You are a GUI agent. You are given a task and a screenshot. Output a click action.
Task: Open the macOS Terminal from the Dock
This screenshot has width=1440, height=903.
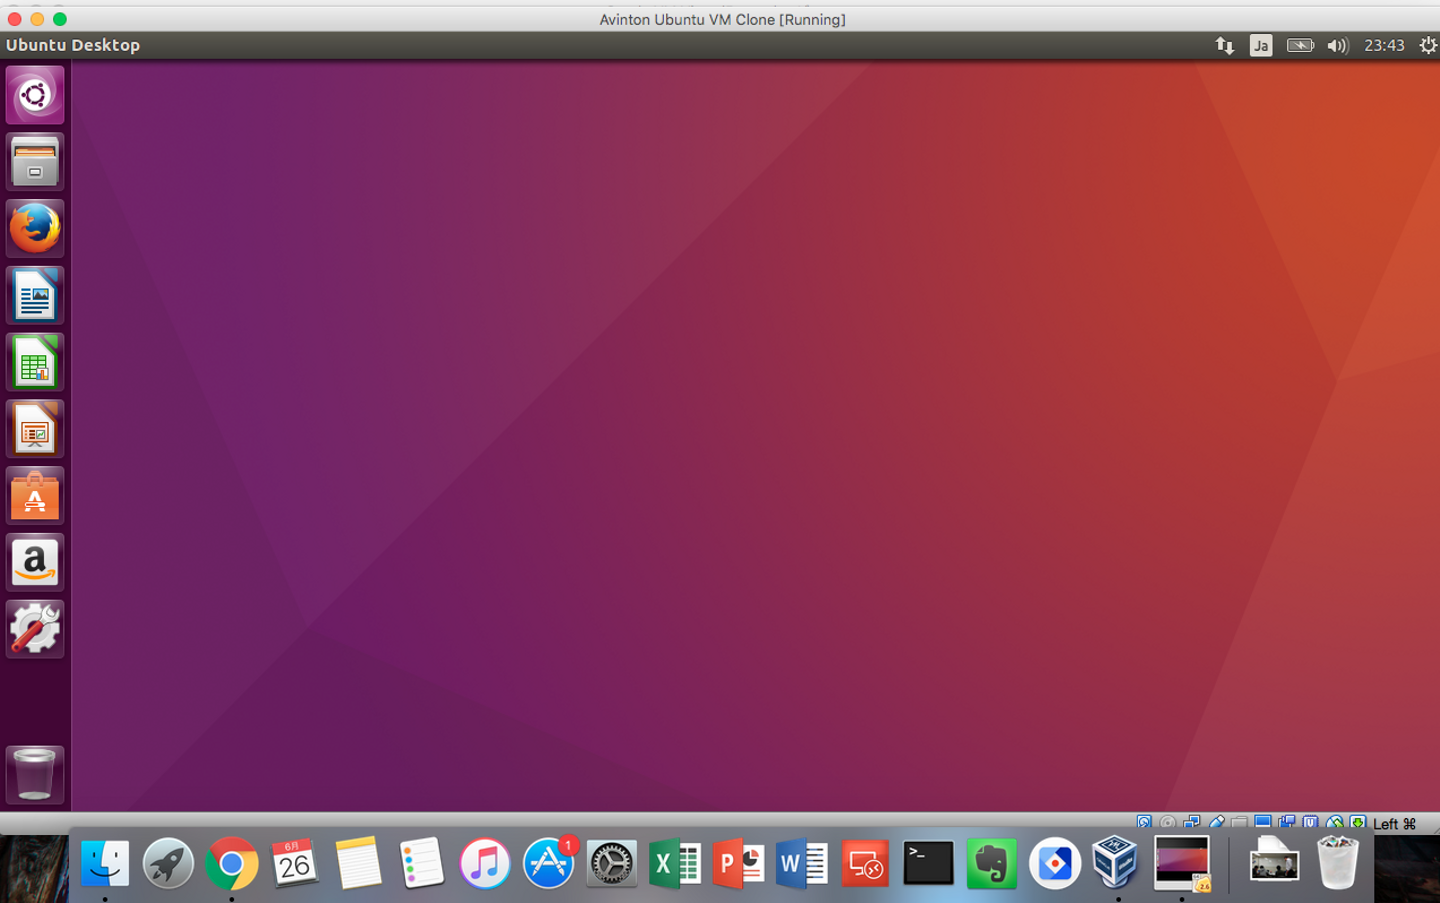928,864
